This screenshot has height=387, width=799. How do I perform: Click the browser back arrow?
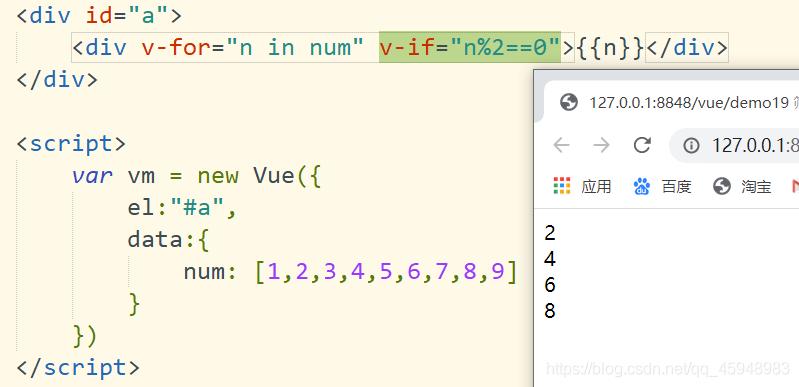coord(561,145)
